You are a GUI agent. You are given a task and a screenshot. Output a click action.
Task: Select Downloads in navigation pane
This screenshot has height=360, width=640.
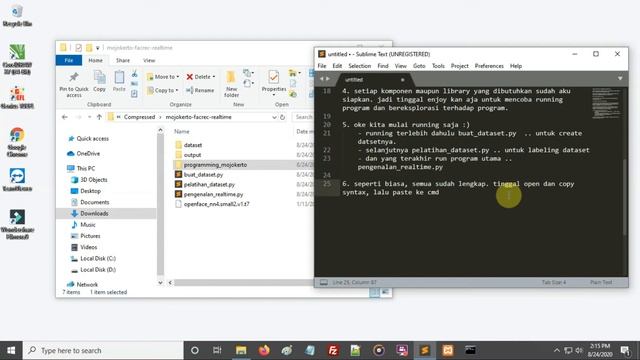(94, 213)
